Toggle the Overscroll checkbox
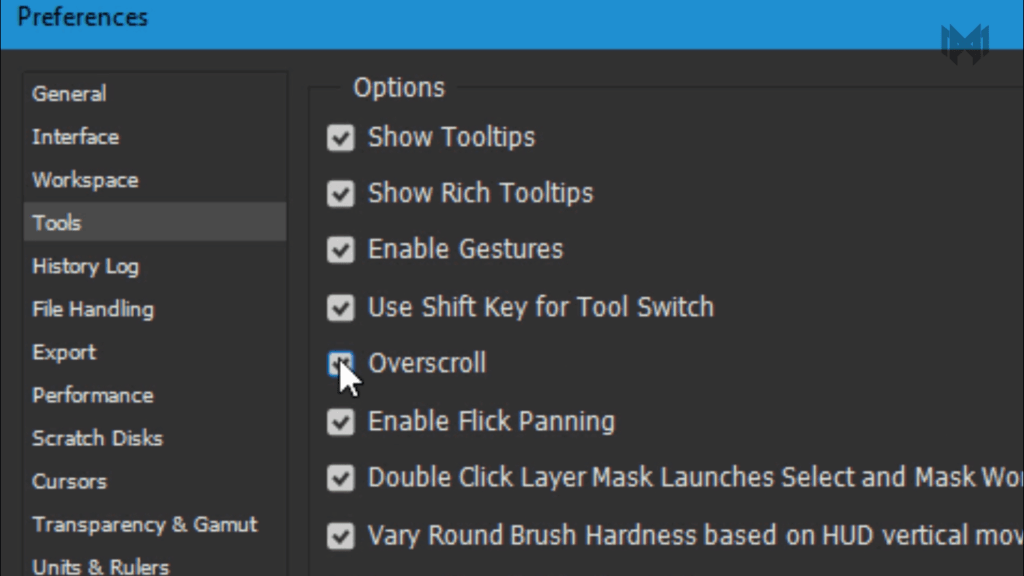This screenshot has width=1024, height=576. point(340,364)
